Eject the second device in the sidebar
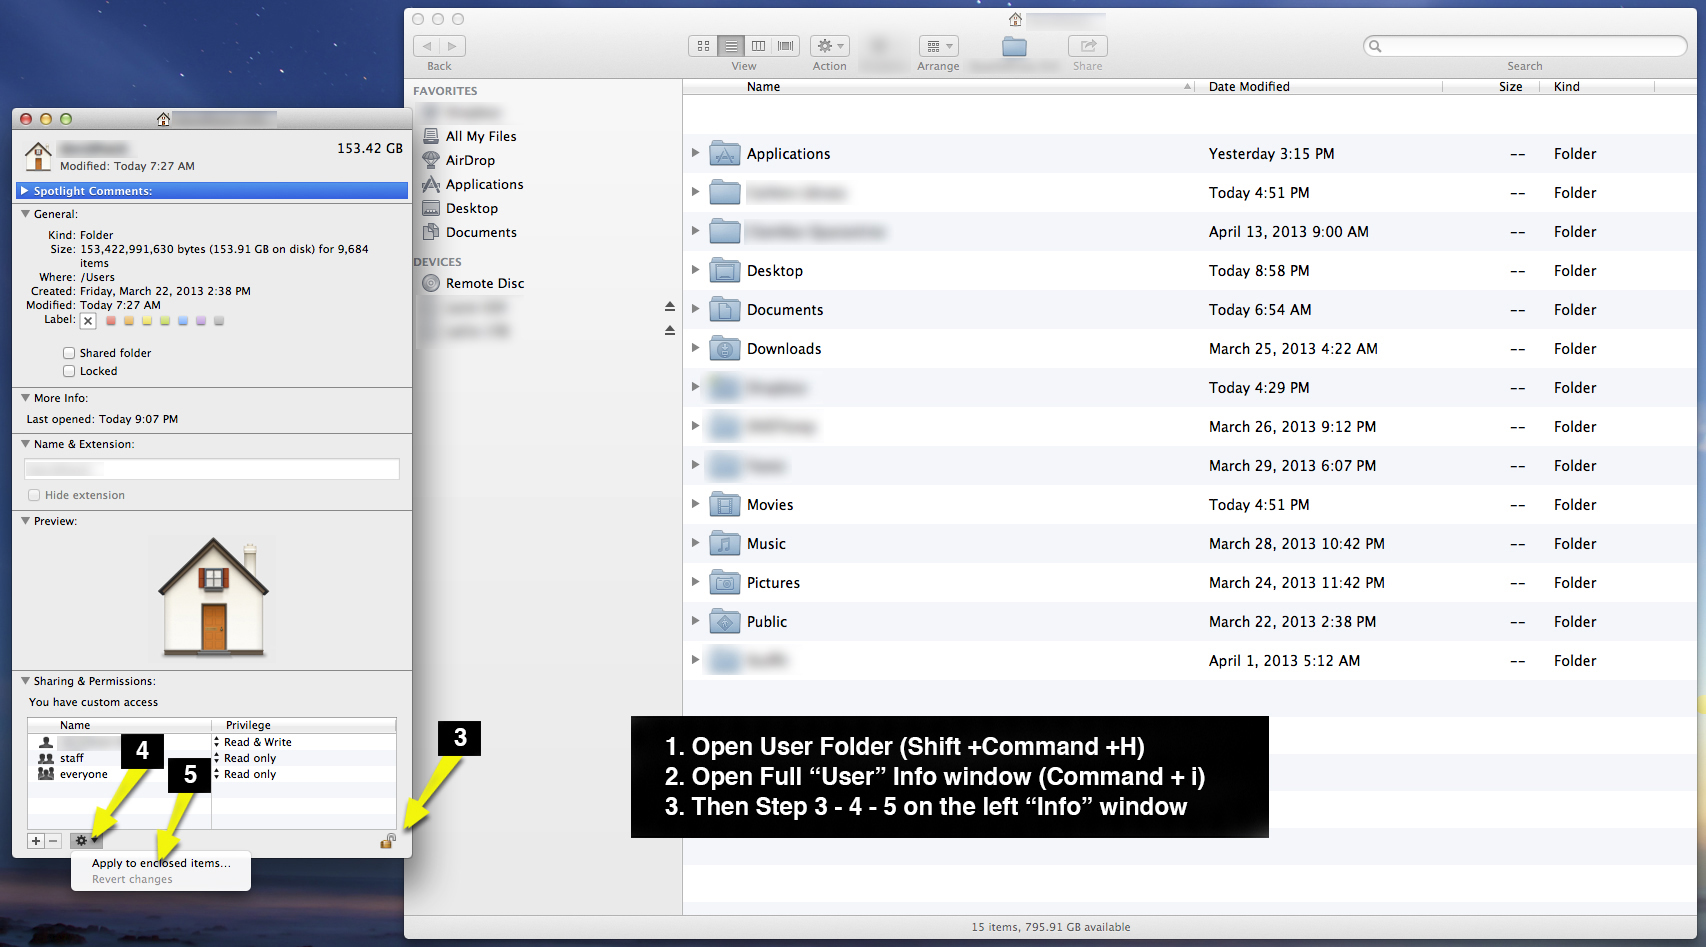 [x=670, y=331]
